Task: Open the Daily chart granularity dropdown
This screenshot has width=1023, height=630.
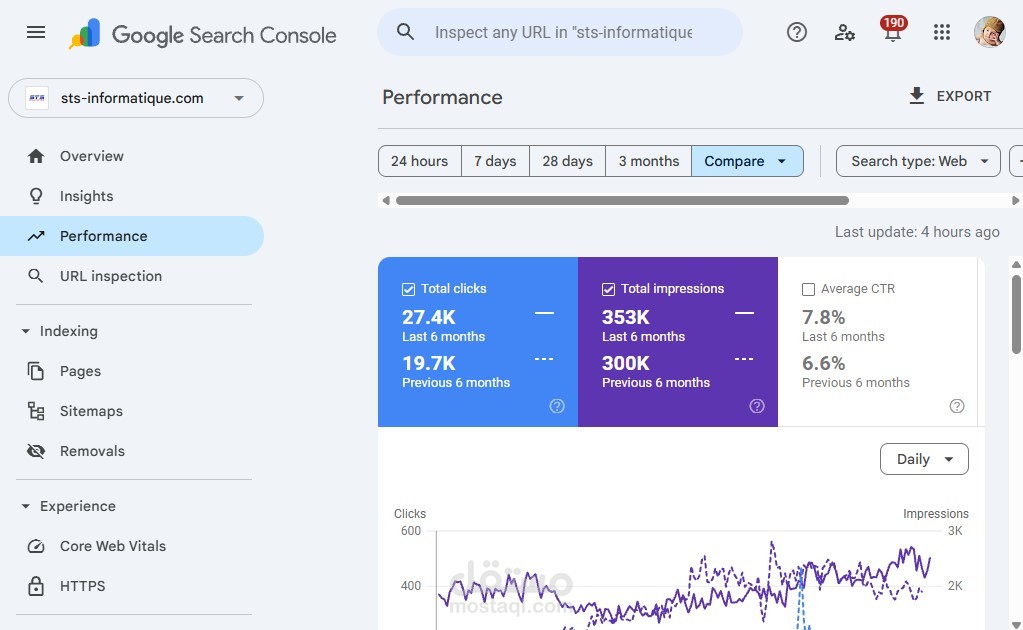Action: [x=924, y=459]
